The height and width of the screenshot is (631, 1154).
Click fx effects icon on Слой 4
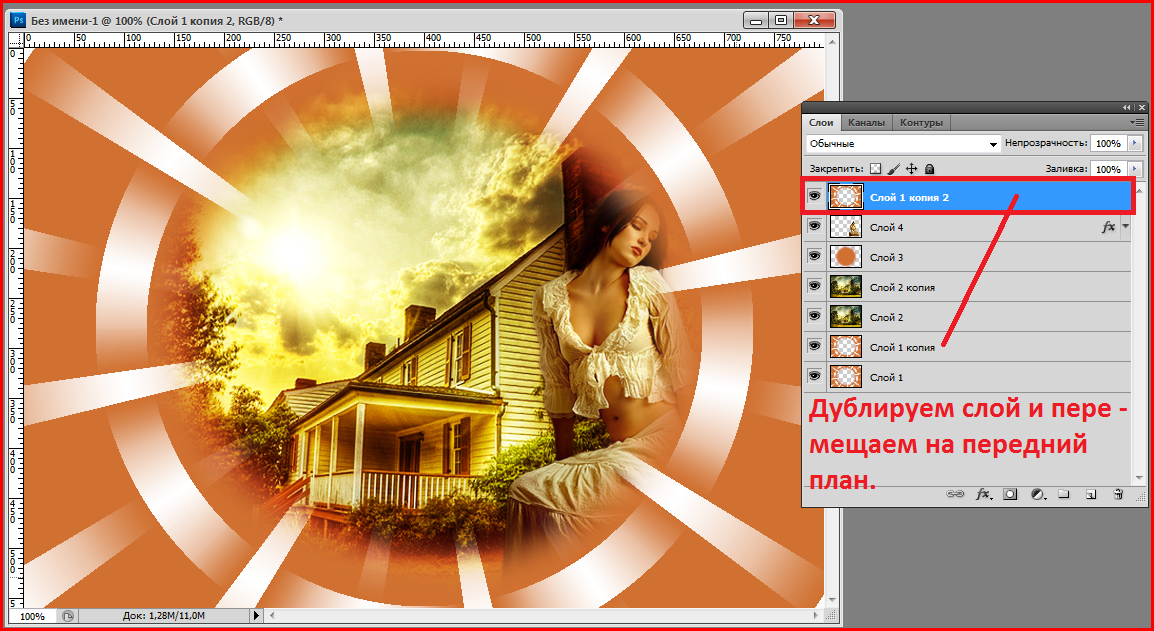point(1108,228)
